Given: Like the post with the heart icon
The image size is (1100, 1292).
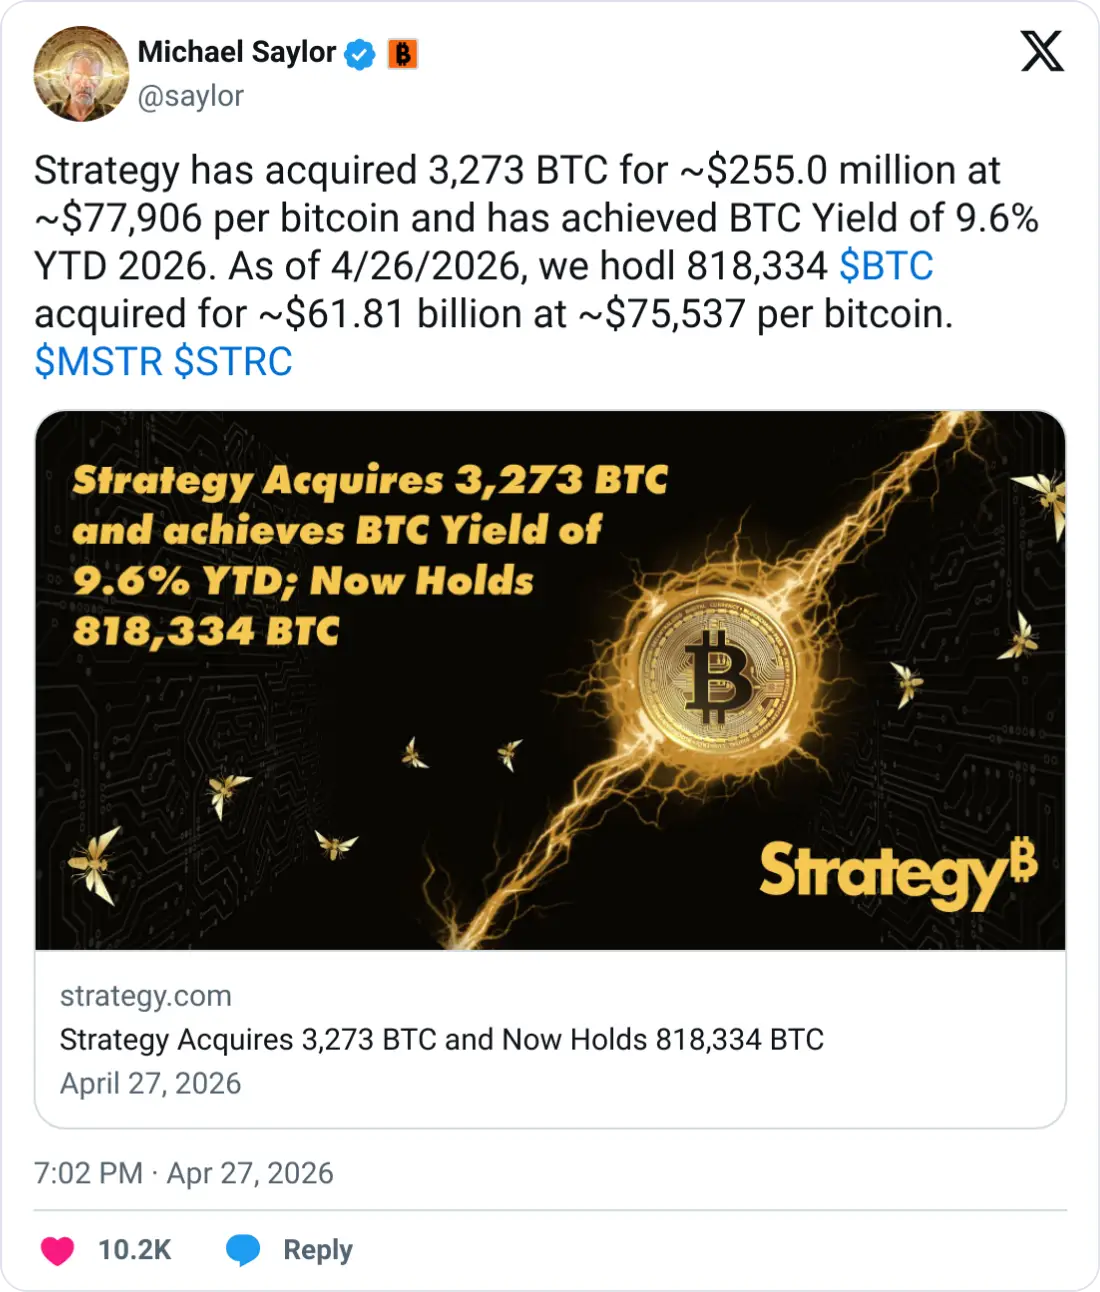Looking at the screenshot, I should pos(57,1250).
